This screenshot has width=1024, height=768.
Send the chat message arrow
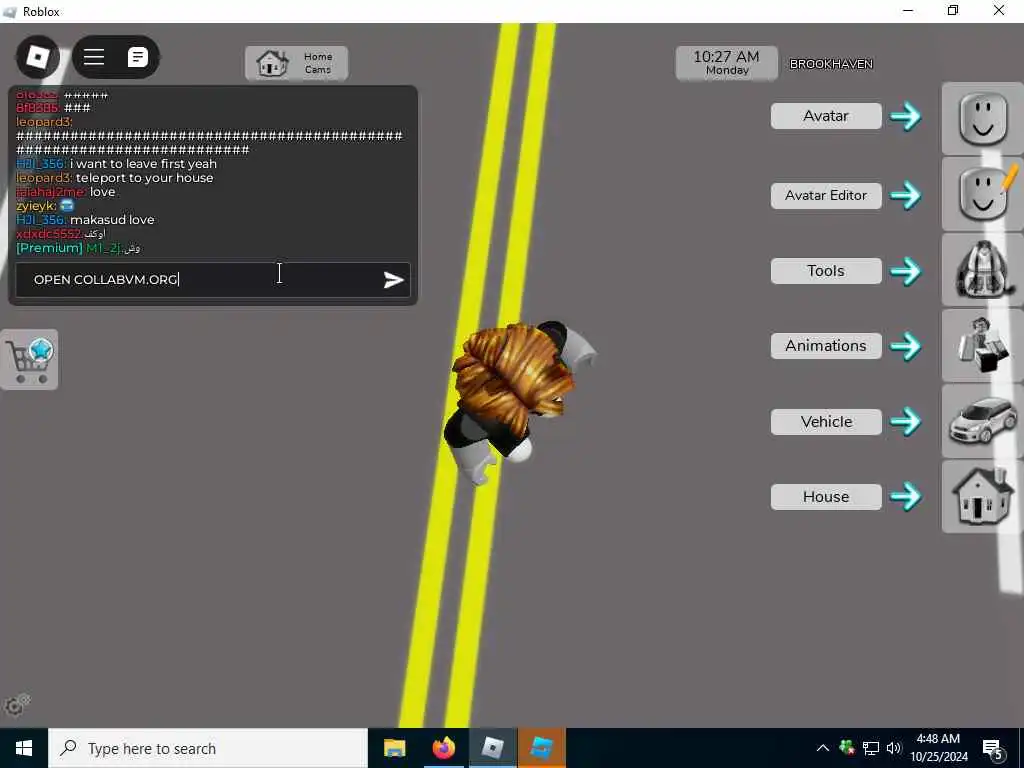tap(393, 280)
